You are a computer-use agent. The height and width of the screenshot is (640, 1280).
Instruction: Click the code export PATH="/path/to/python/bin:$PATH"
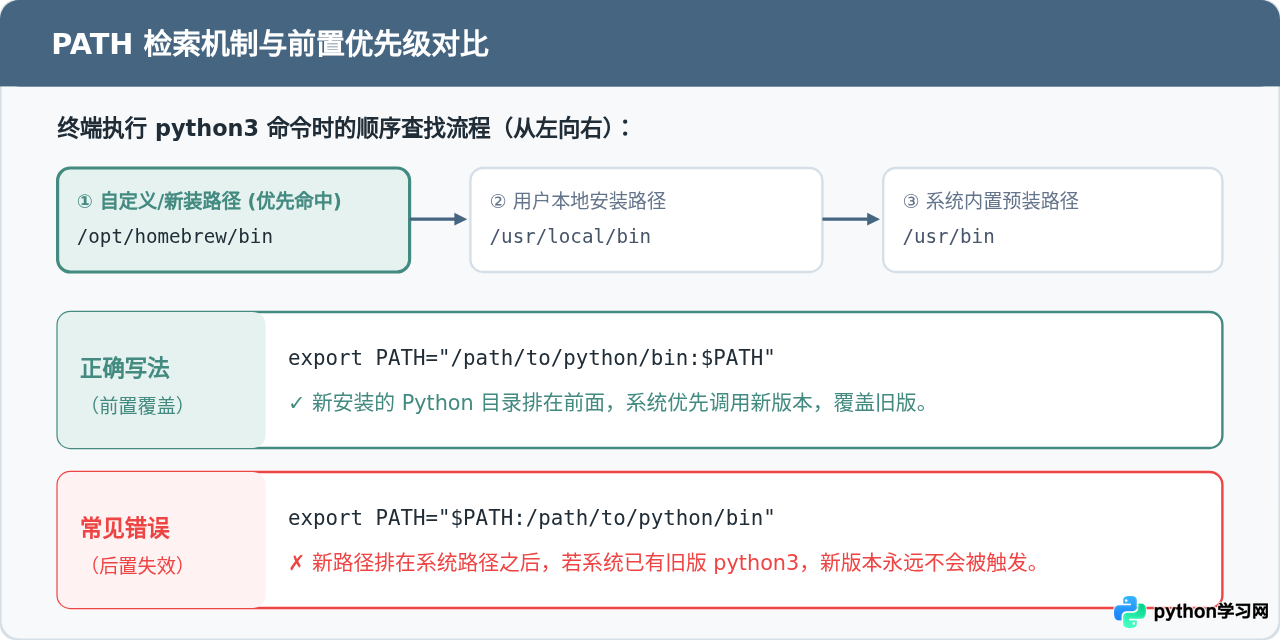click(x=532, y=358)
